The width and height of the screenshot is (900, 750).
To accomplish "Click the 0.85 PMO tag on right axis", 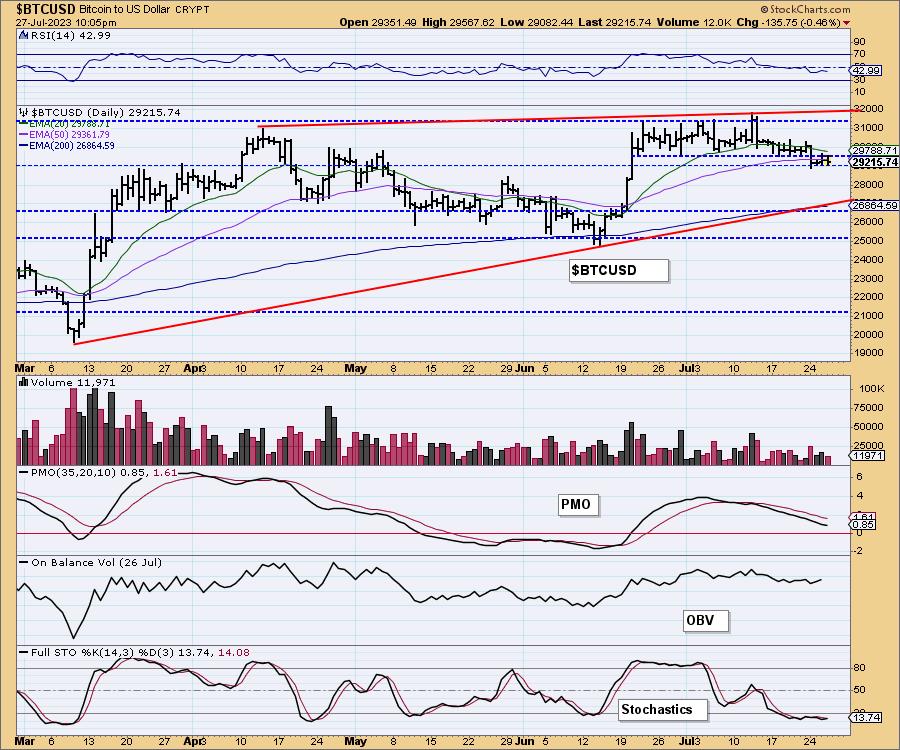I will click(x=863, y=524).
